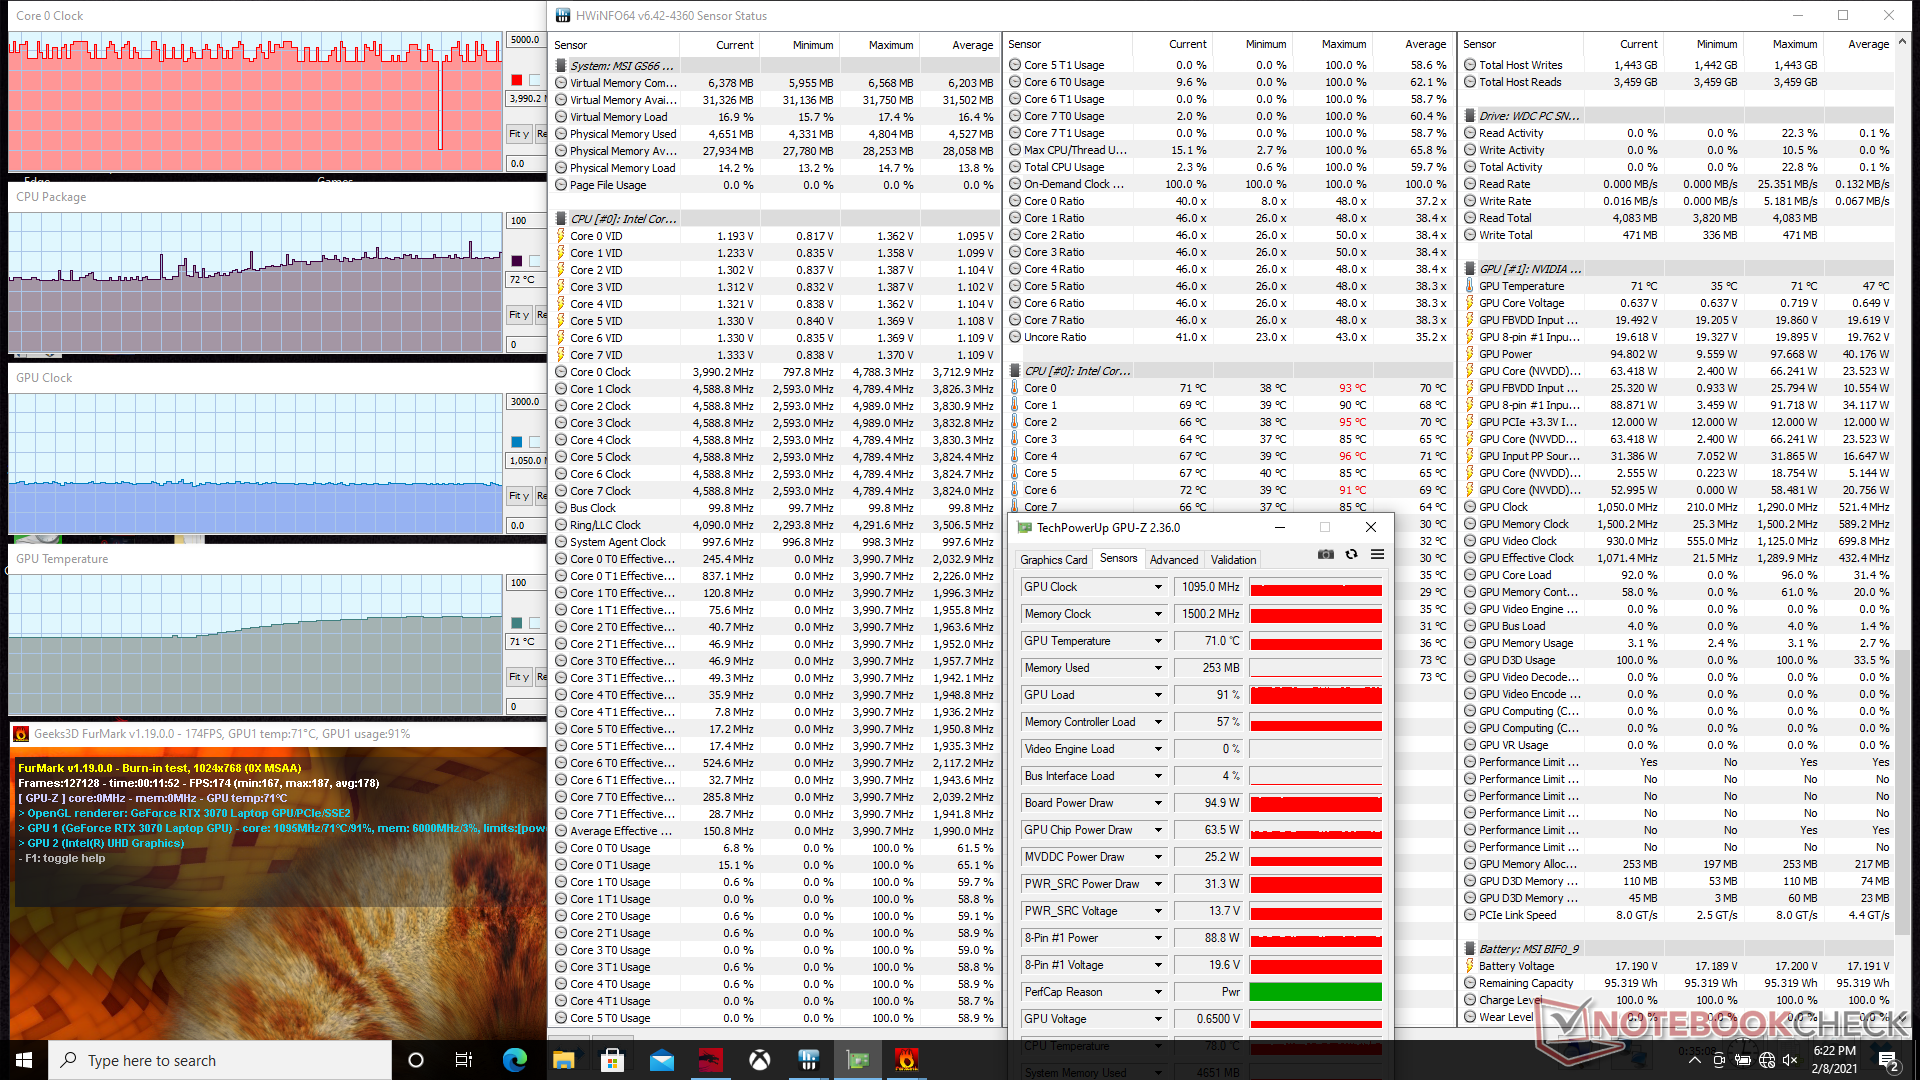Launch Microsoft Edge from the taskbar
The width and height of the screenshot is (1920, 1080).
pos(514,1060)
